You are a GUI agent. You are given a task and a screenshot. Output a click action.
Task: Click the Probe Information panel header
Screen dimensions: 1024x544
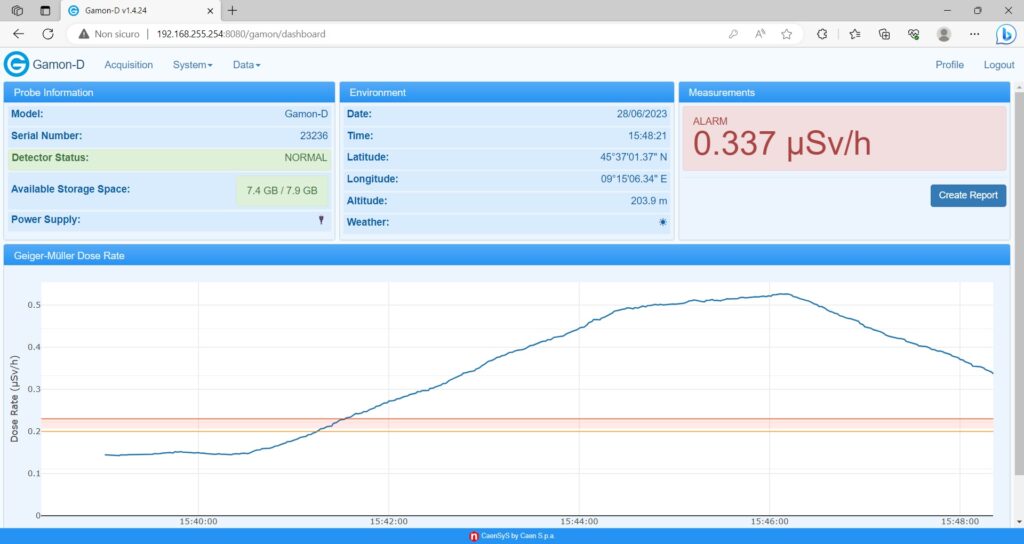point(169,92)
